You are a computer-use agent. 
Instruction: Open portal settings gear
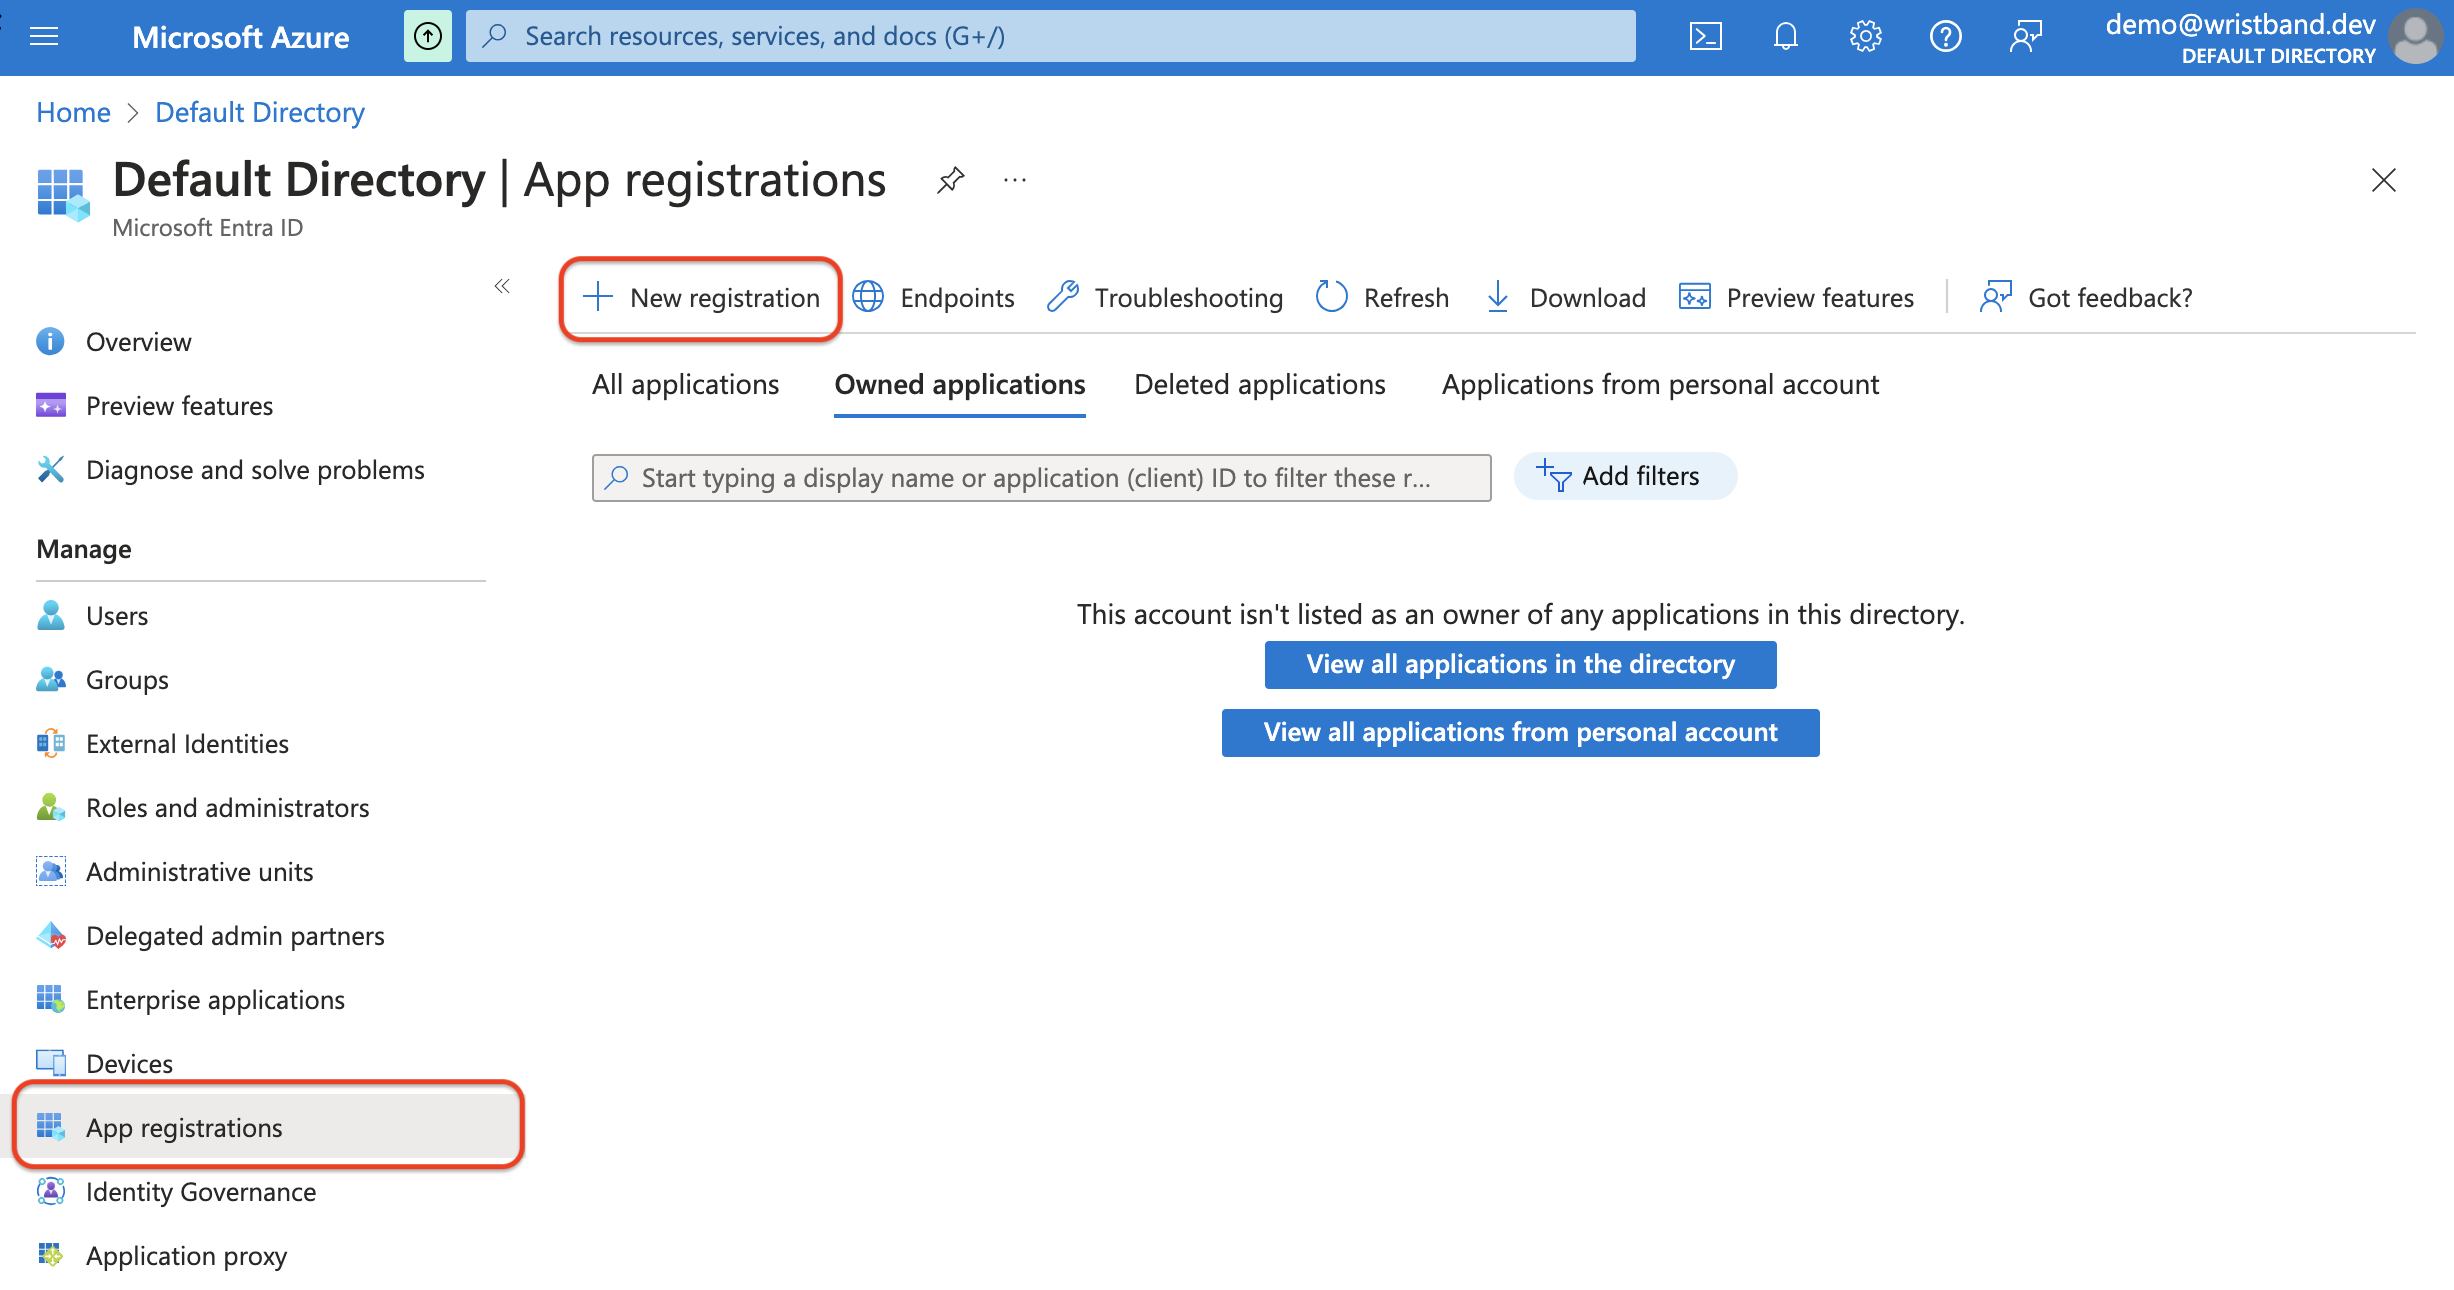[x=1865, y=37]
